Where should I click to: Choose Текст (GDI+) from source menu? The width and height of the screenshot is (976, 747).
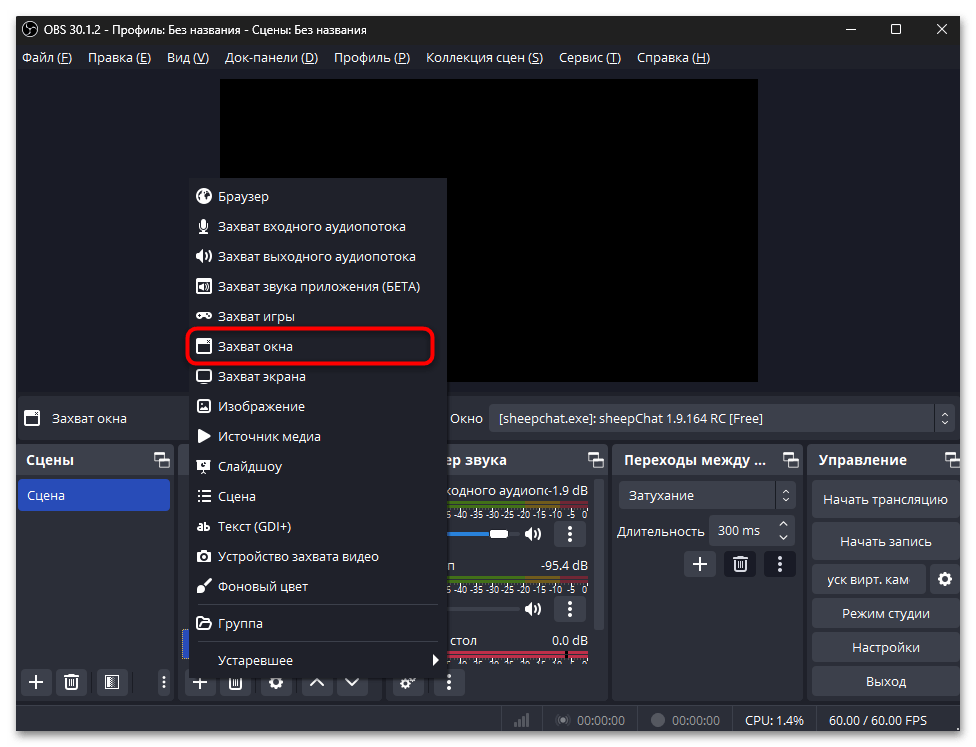[318, 527]
